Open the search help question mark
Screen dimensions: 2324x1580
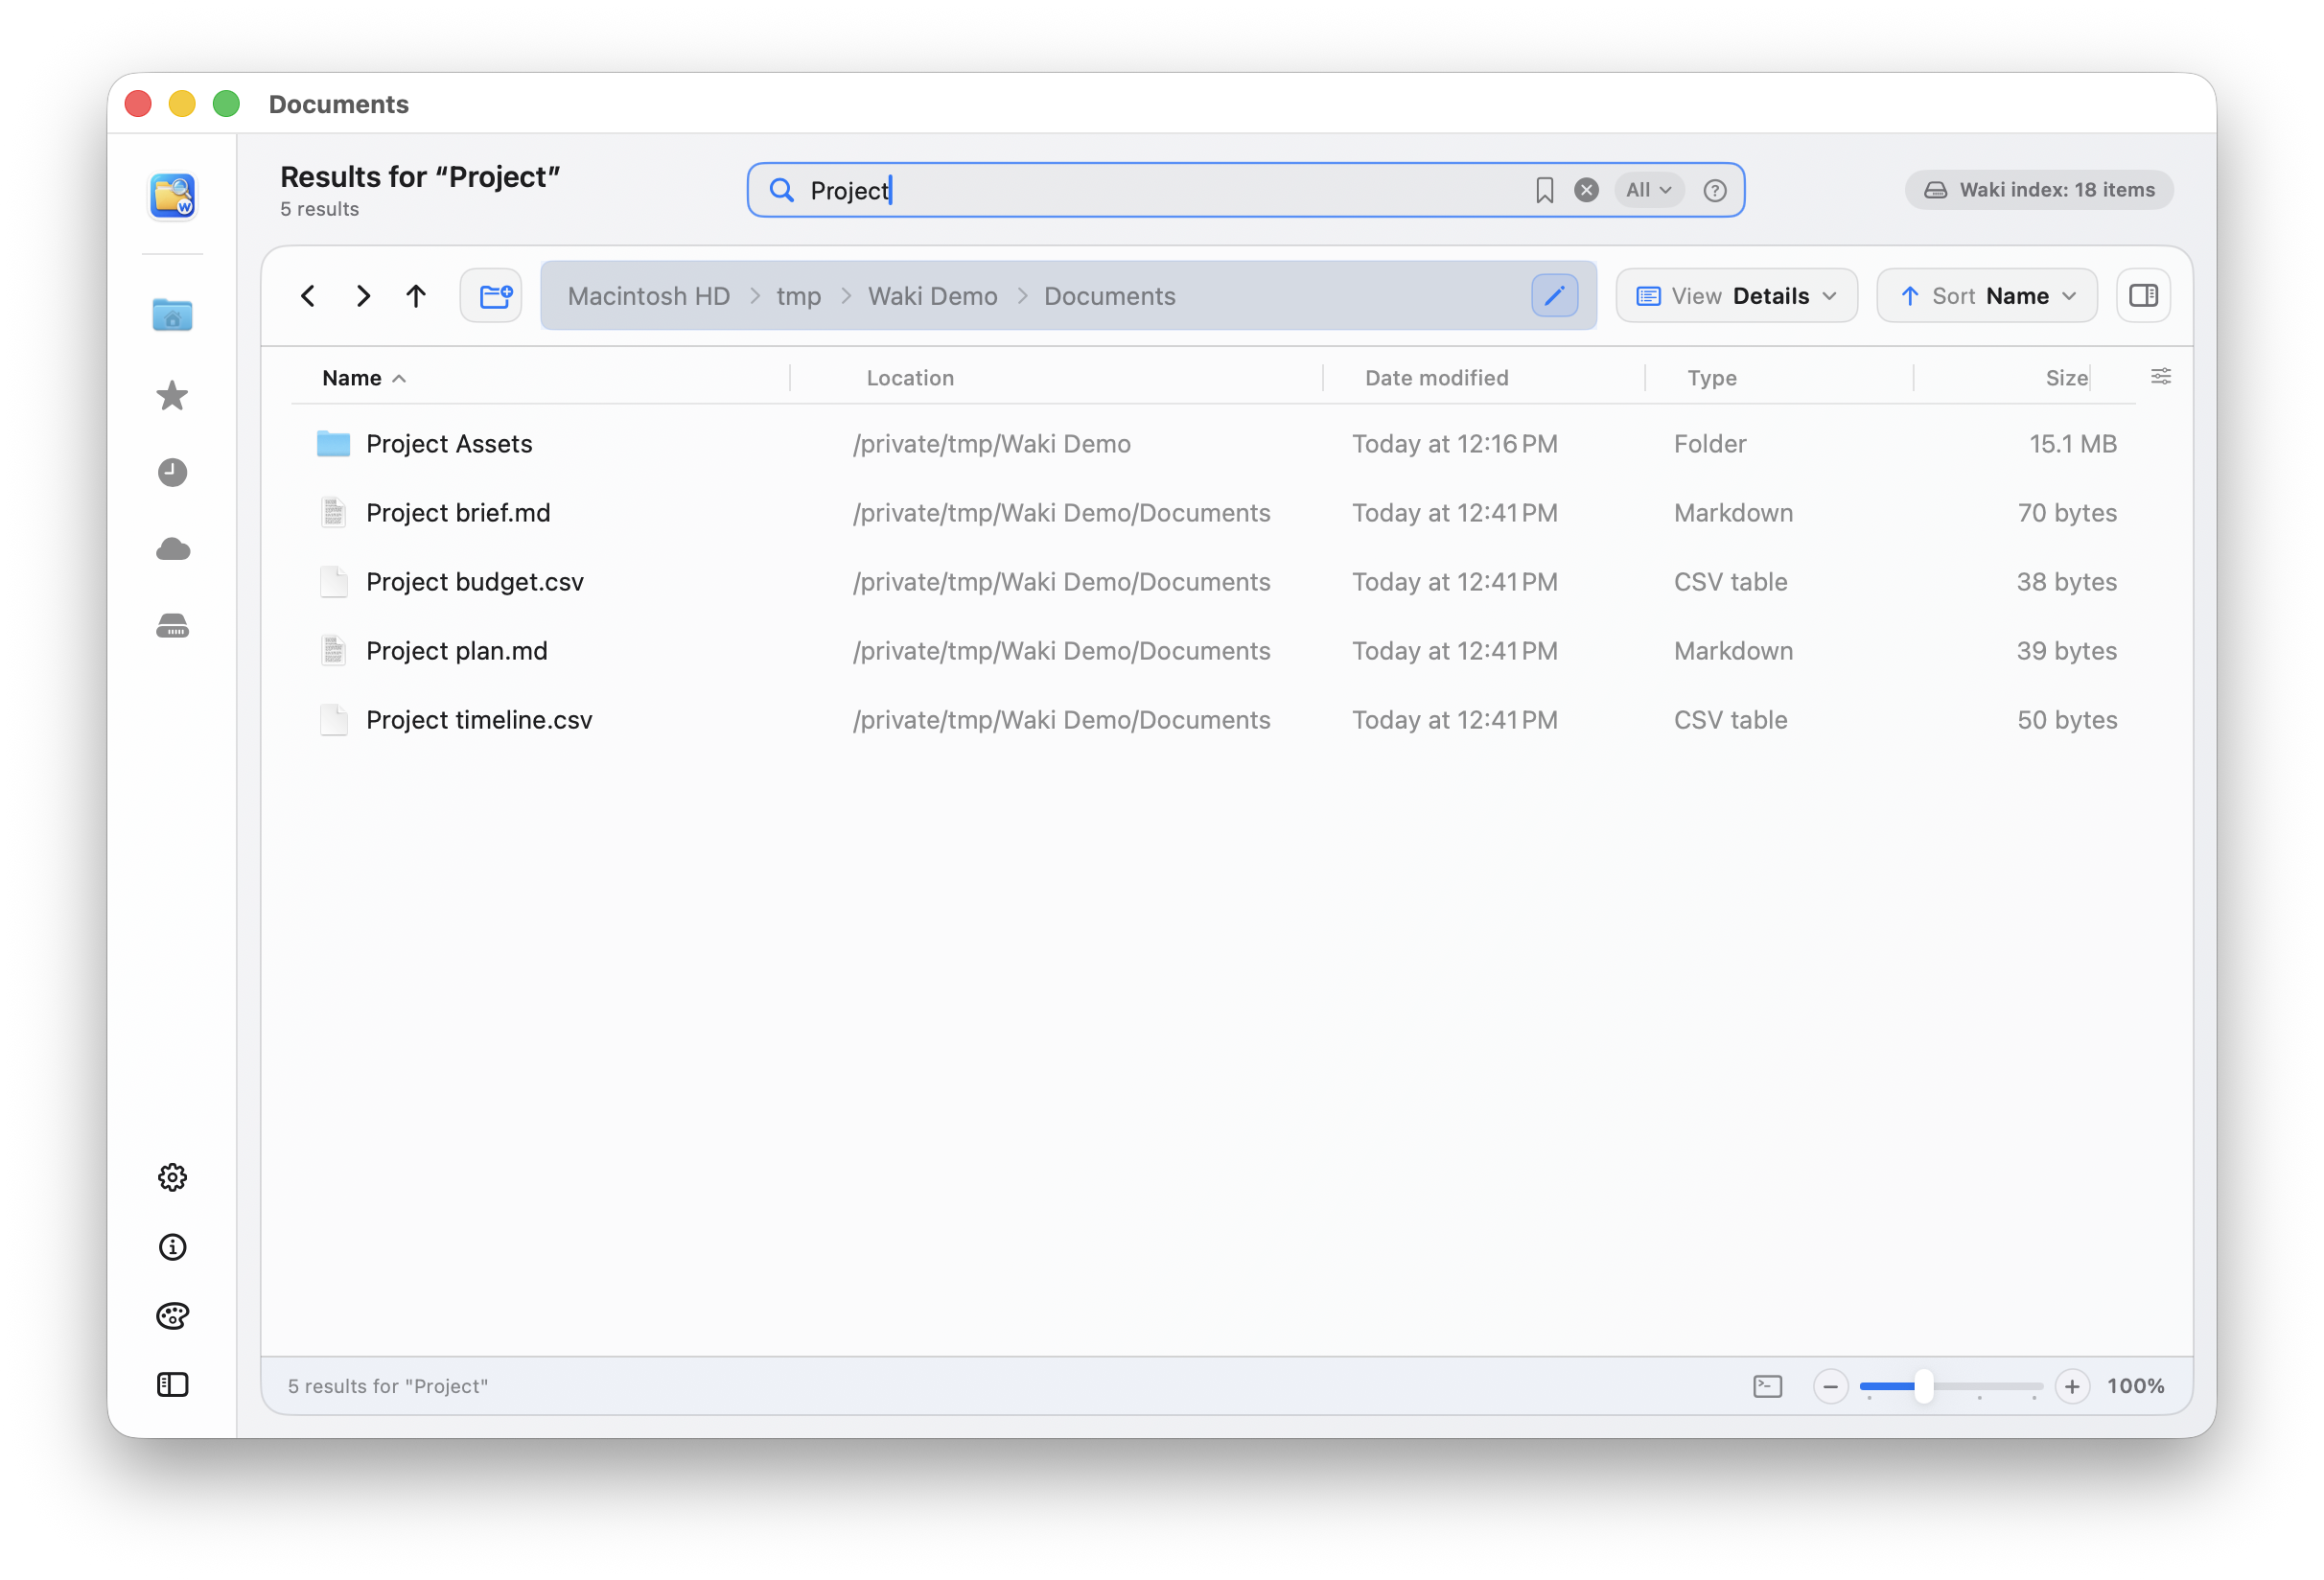point(1714,190)
